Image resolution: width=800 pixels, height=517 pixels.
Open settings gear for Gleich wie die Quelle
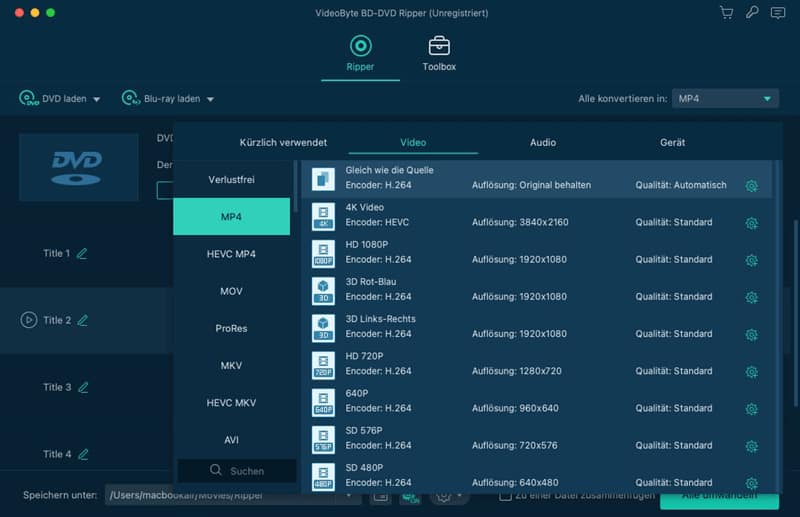pyautogui.click(x=751, y=186)
